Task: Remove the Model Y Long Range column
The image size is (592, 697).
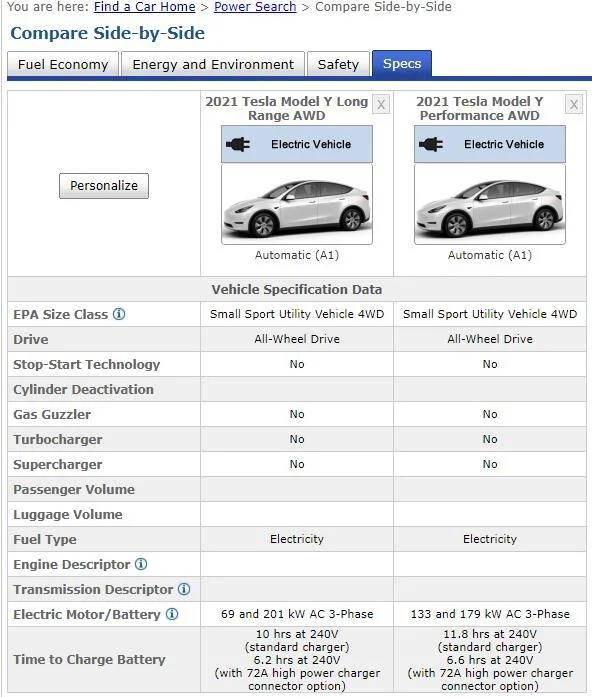Action: point(381,104)
